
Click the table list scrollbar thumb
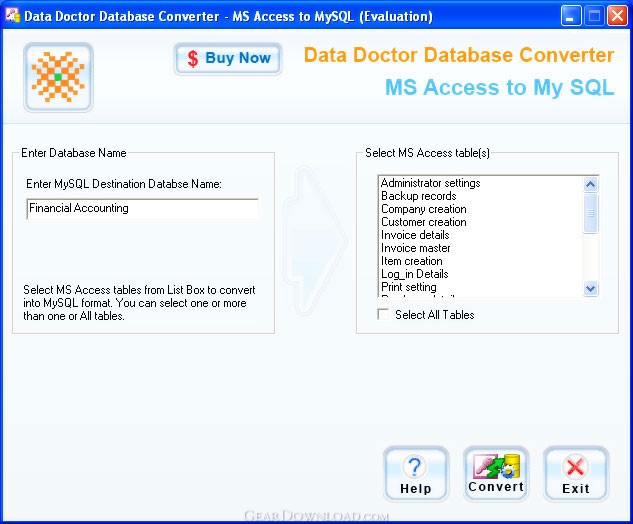click(590, 213)
